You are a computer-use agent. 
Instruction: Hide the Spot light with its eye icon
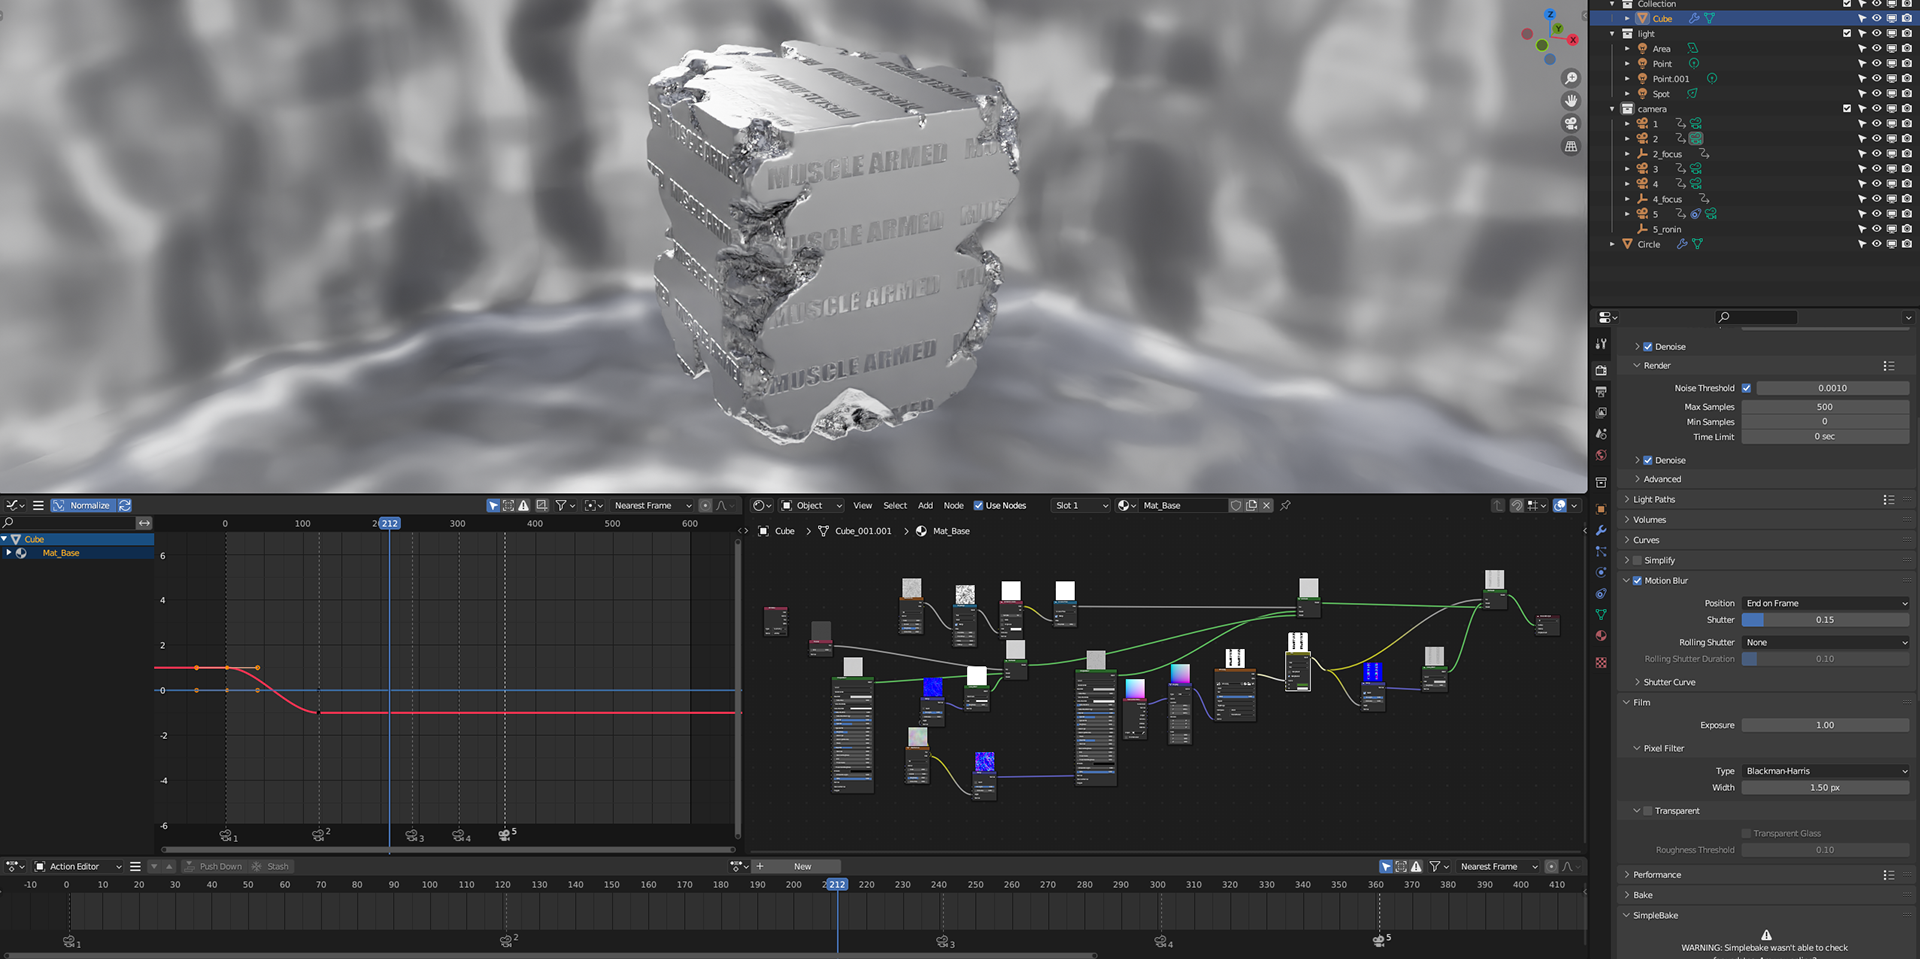pyautogui.click(x=1877, y=93)
